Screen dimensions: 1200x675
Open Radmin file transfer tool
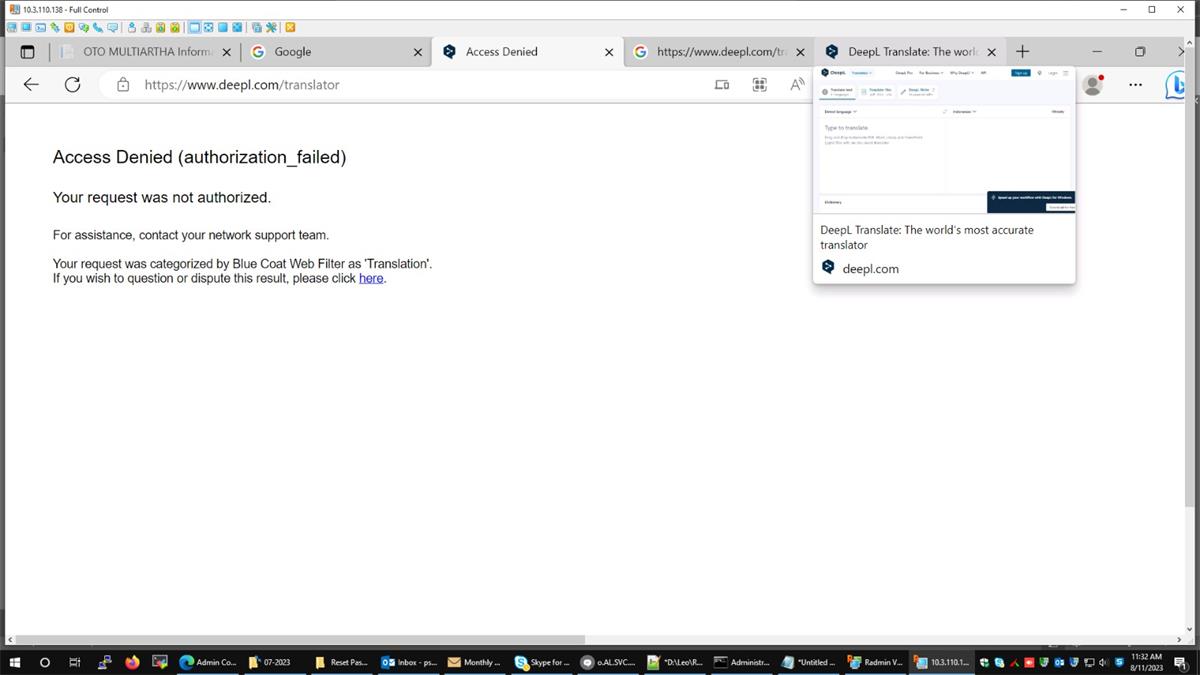pyautogui.click(x=54, y=27)
